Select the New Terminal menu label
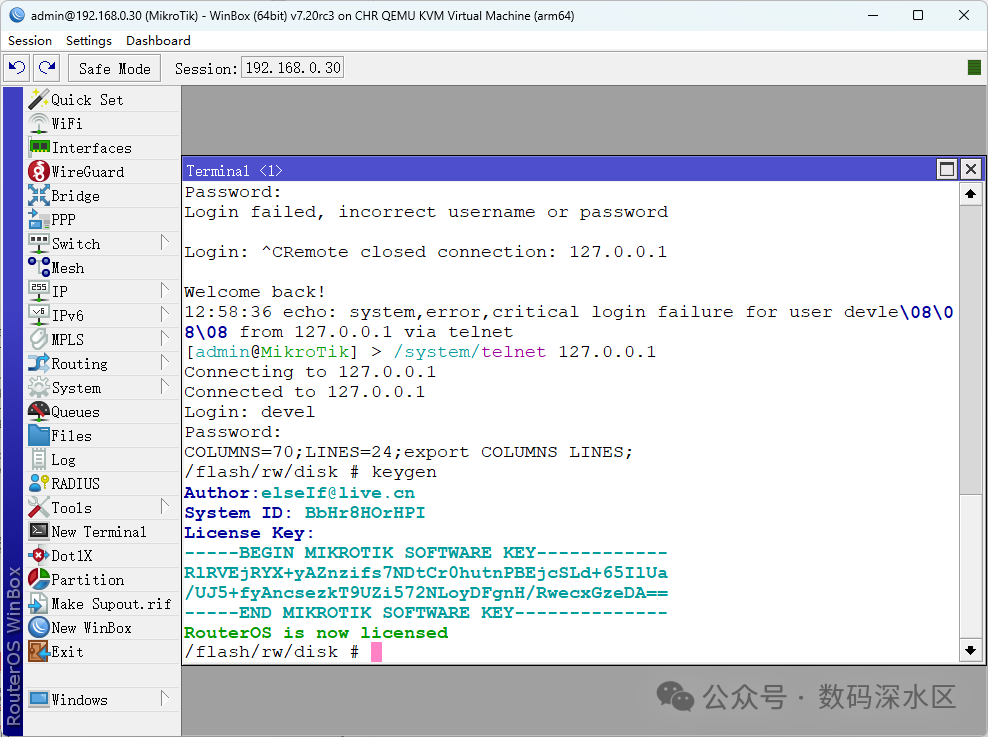 click(99, 532)
